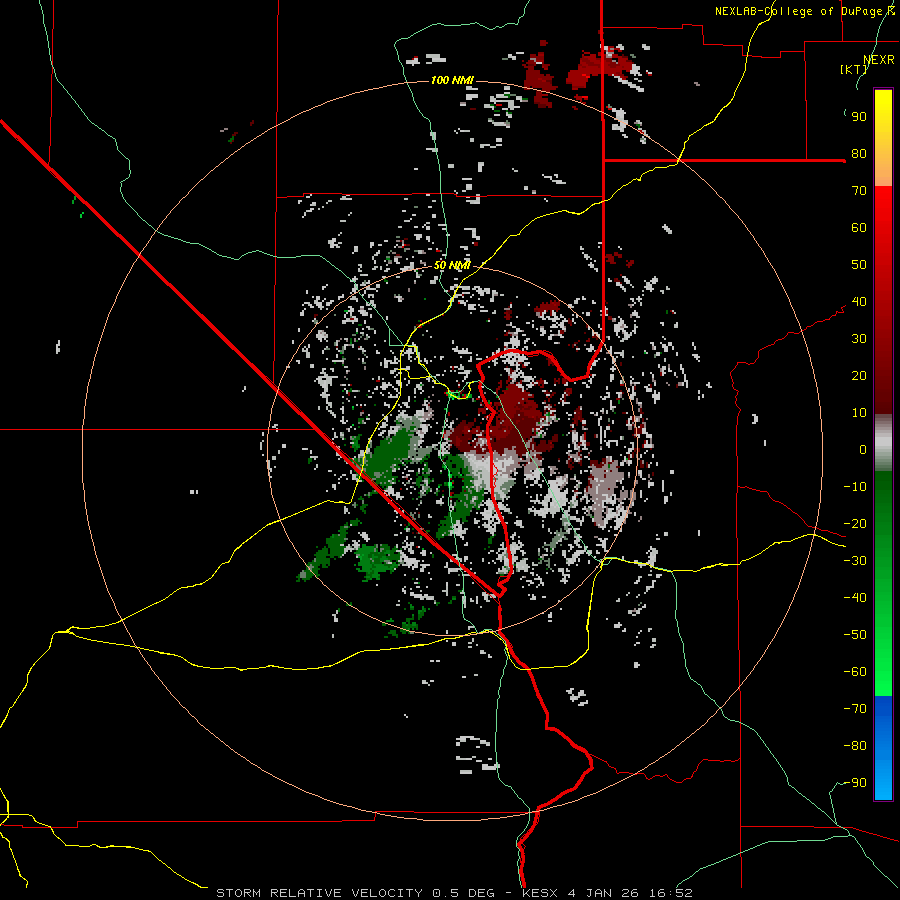Screen dimensions: 900x900
Task: Click the "-10" scale value
Action: (x=855, y=487)
